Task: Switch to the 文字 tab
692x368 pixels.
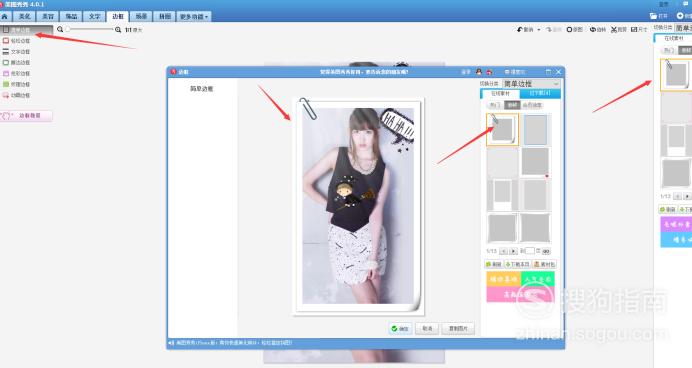Action: [94, 16]
